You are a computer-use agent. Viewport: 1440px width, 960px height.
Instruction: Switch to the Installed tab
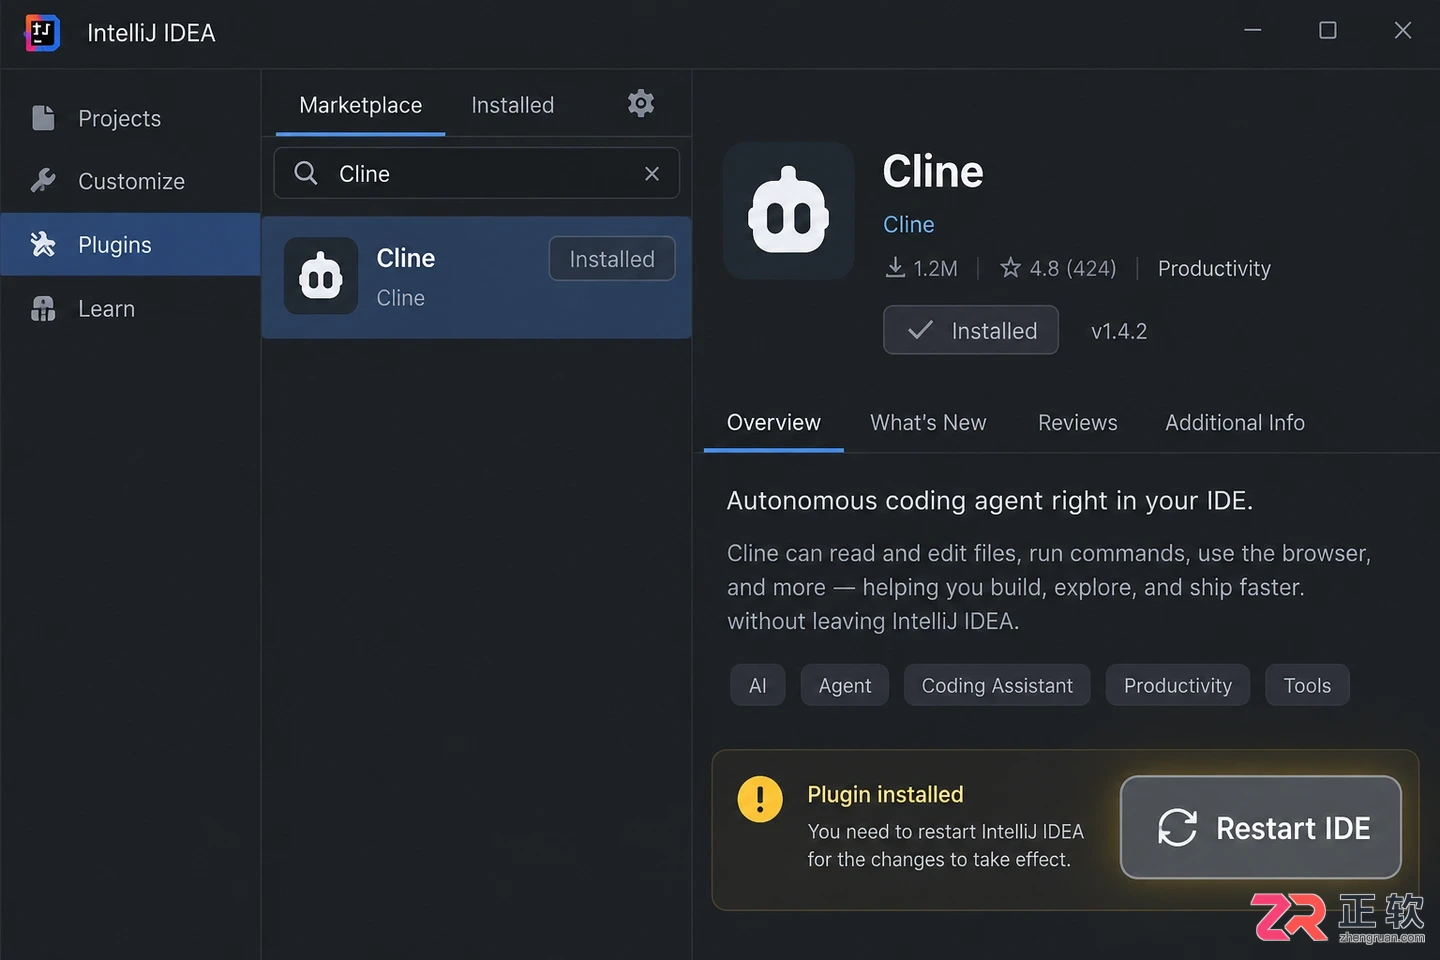click(513, 105)
